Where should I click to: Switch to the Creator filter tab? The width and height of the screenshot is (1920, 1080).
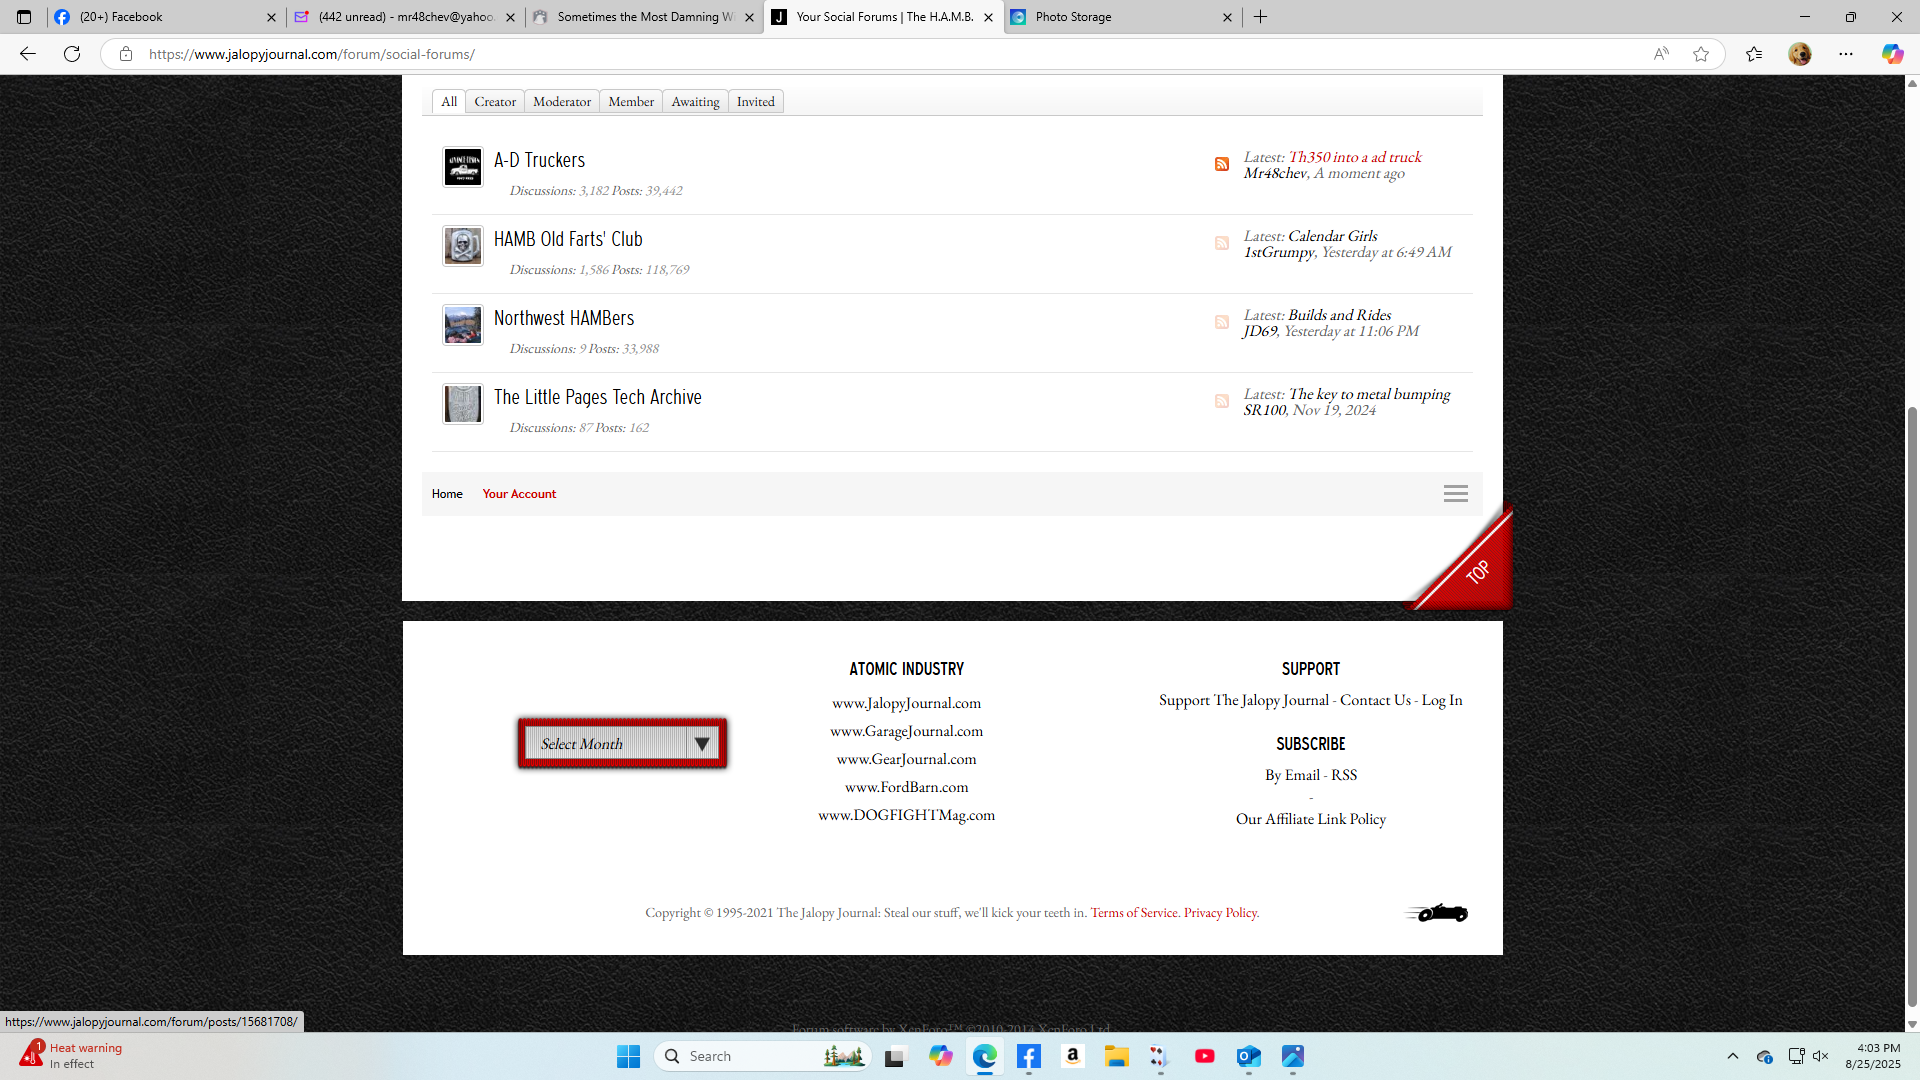495,102
